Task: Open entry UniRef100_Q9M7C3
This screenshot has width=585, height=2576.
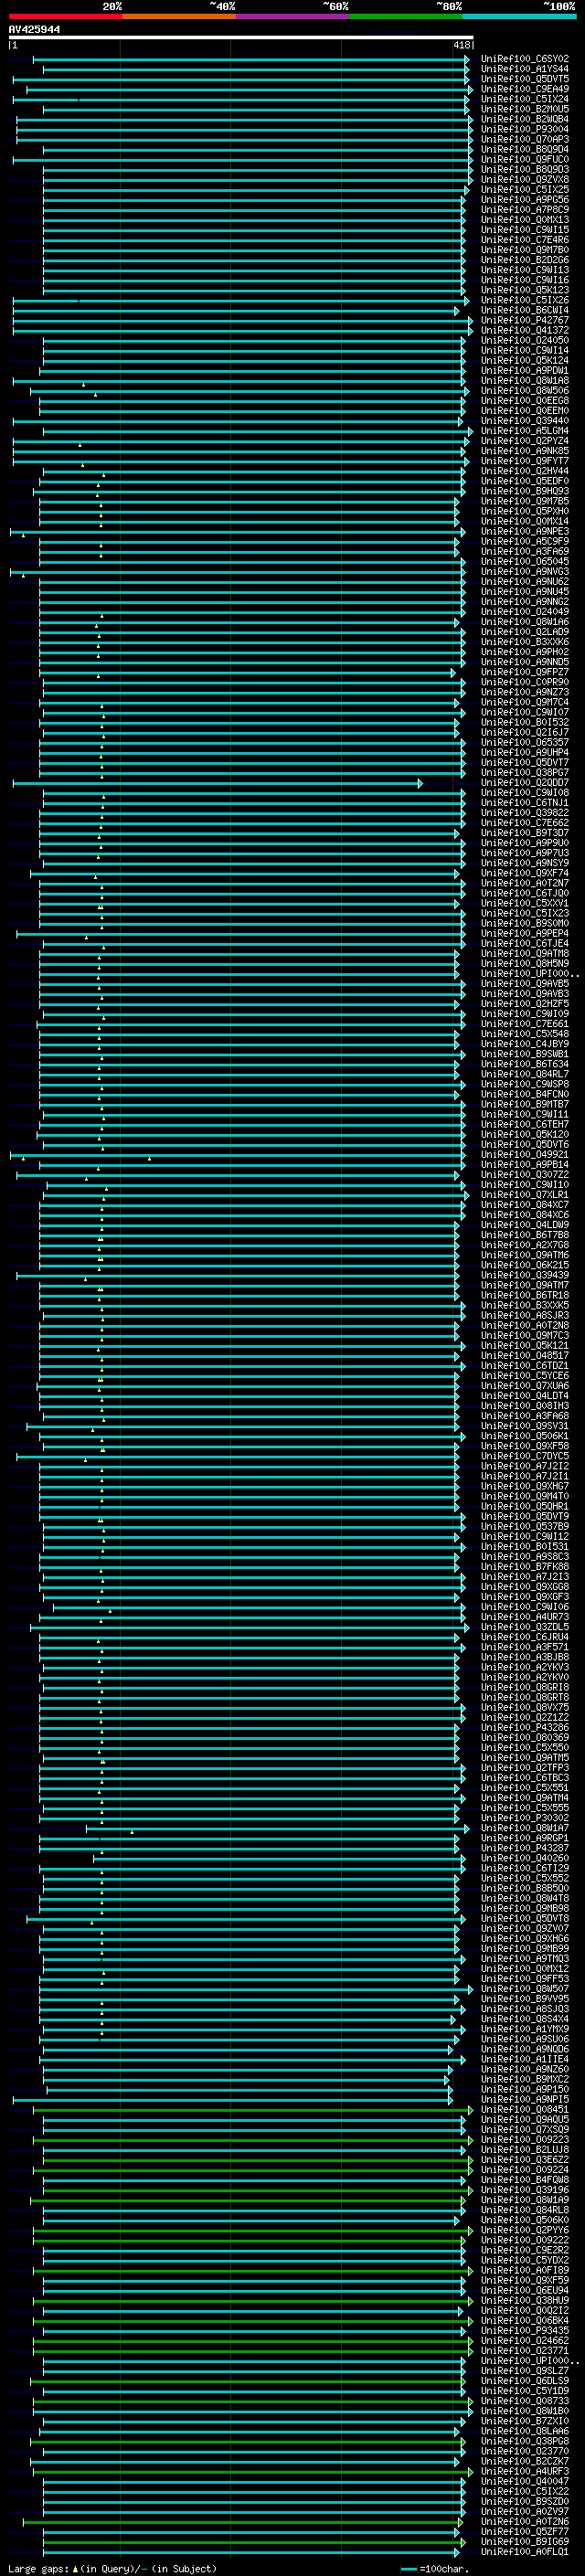Action: click(x=525, y=1335)
